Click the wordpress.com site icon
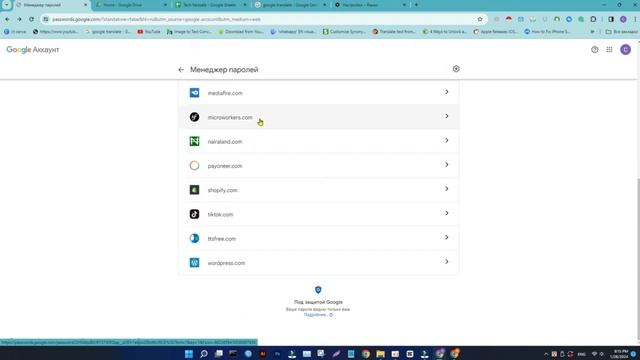This screenshot has width=640, height=360. [x=194, y=262]
